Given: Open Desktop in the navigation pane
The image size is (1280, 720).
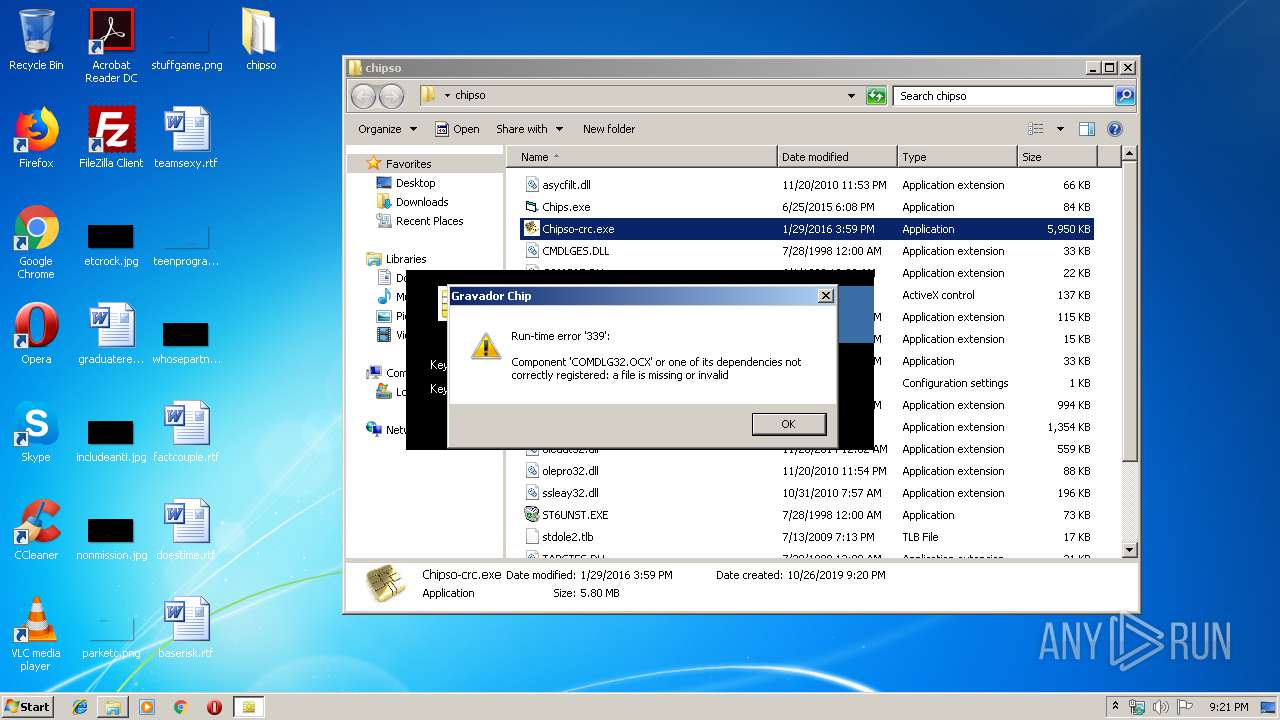Looking at the screenshot, I should 415,183.
